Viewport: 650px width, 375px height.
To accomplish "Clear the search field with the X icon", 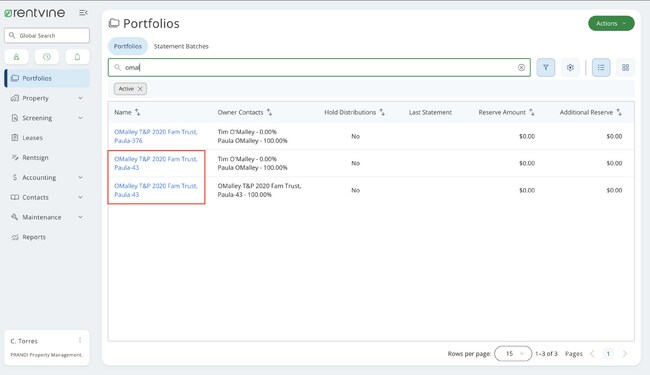I will [x=521, y=68].
